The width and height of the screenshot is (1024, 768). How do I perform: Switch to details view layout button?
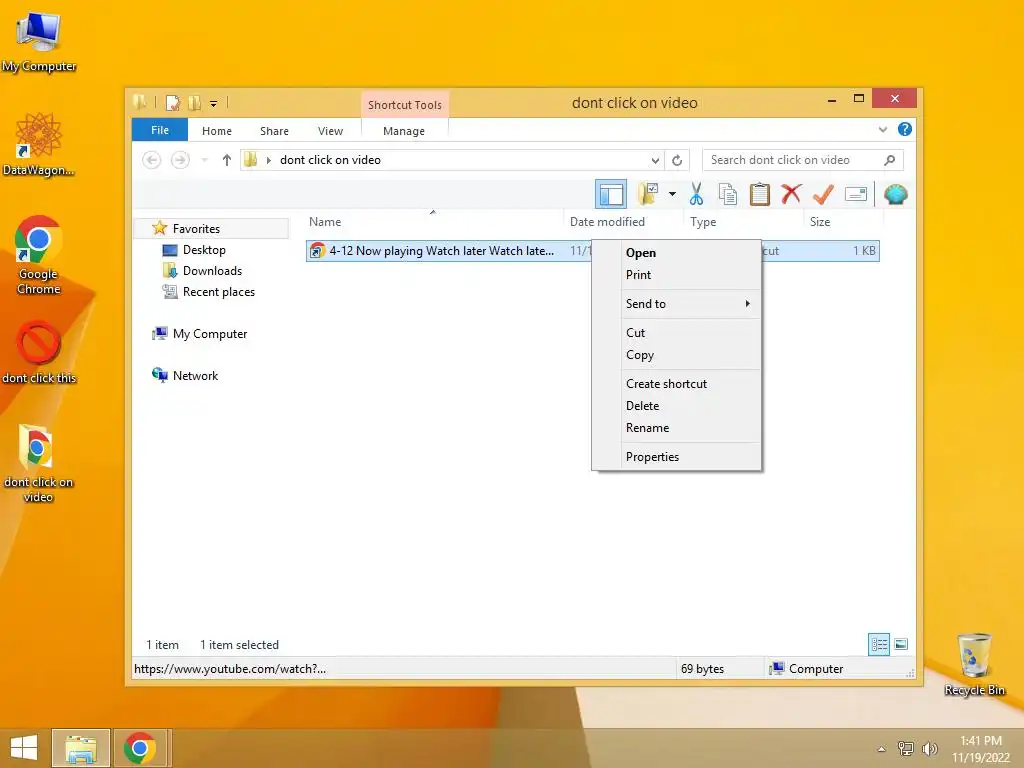pyautogui.click(x=878, y=645)
